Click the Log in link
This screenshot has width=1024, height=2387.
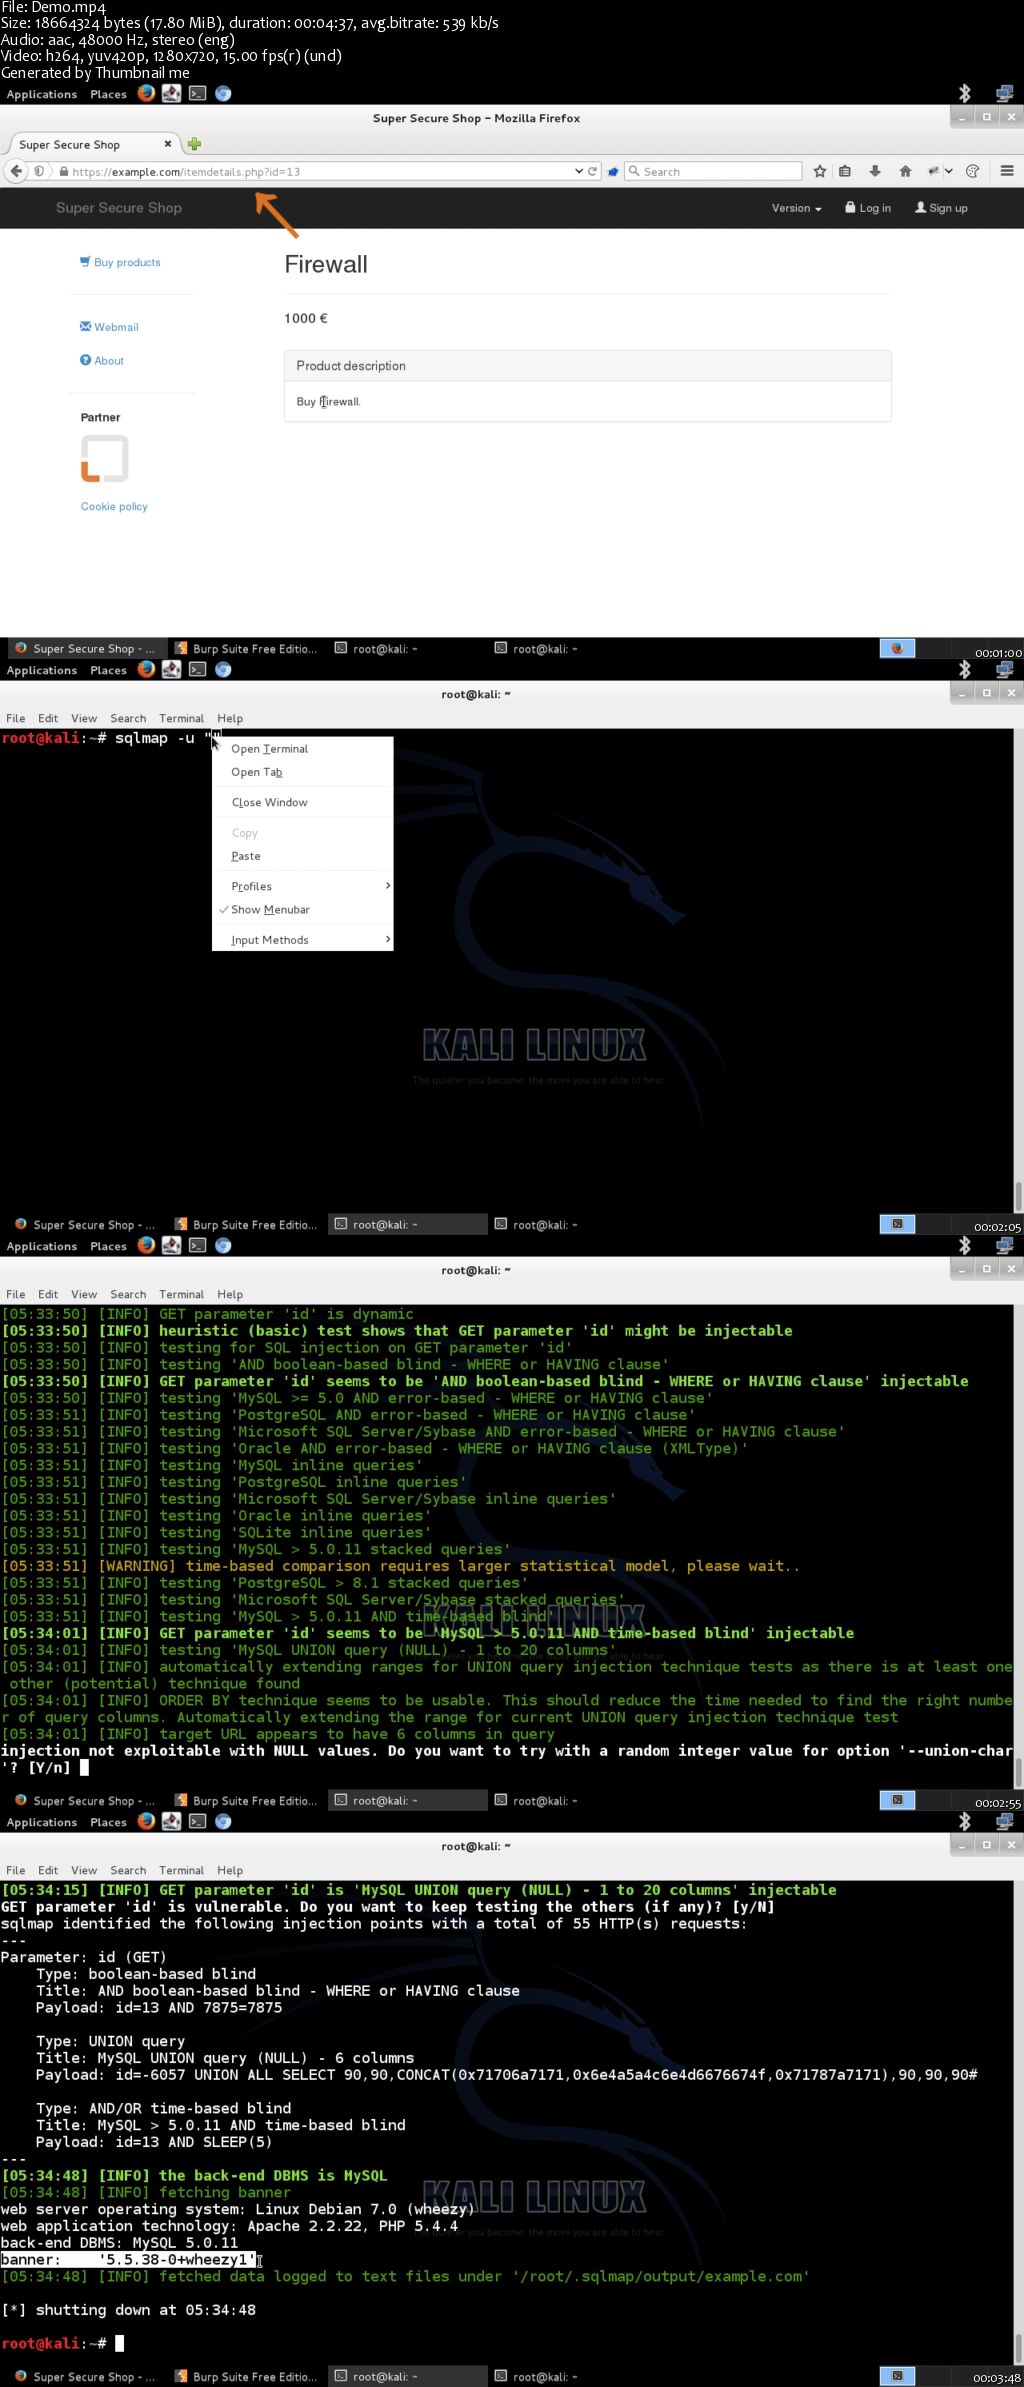pos(868,208)
